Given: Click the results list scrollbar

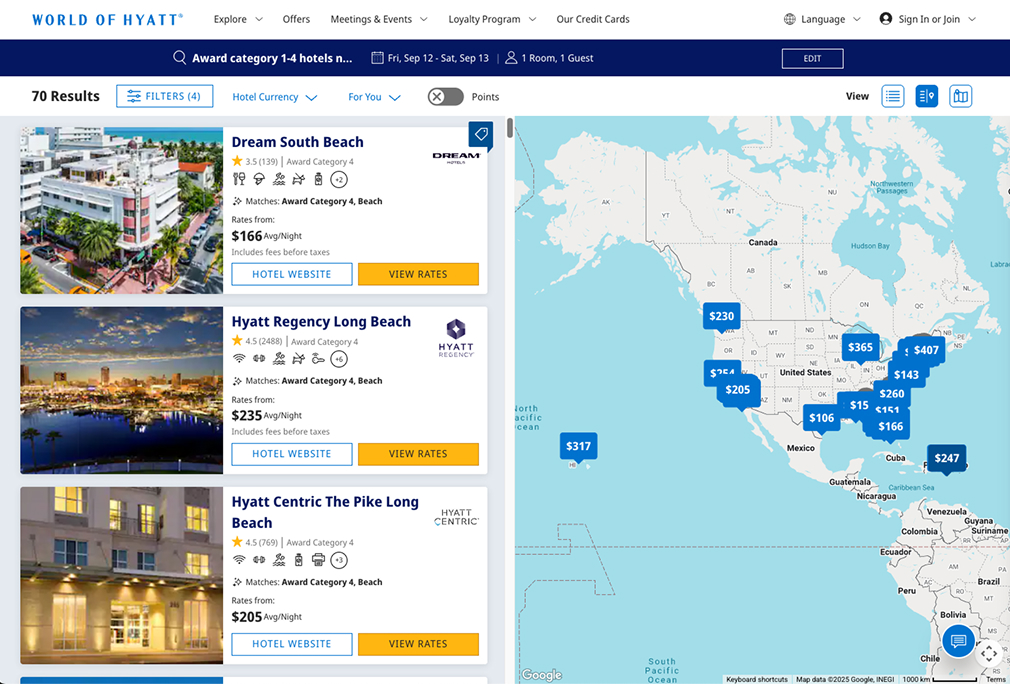Looking at the screenshot, I should click(x=510, y=128).
